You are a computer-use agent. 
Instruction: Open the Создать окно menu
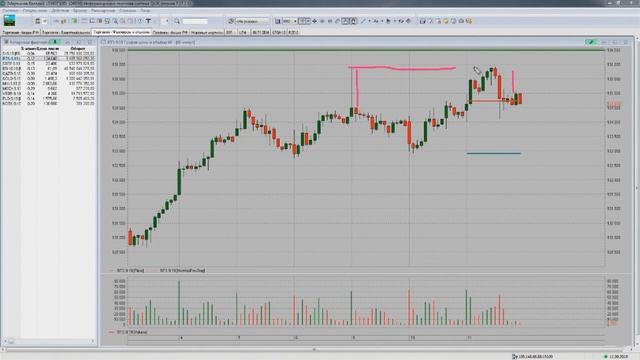[35, 11]
